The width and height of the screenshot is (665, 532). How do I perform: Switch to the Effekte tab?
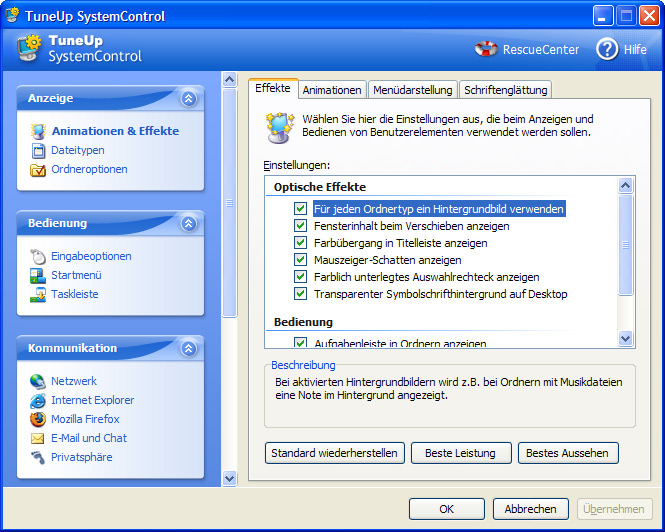(273, 88)
